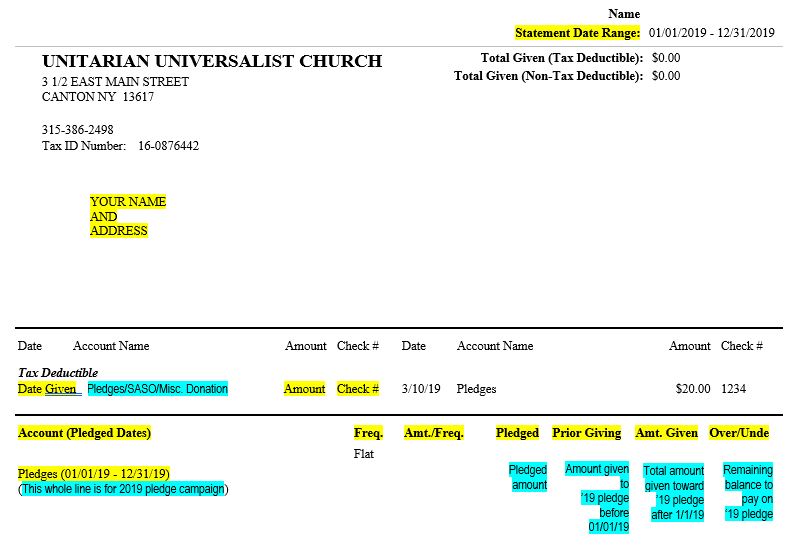This screenshot has height=547, width=788.
Task: Click the $20.00 amount
Action: (693, 389)
